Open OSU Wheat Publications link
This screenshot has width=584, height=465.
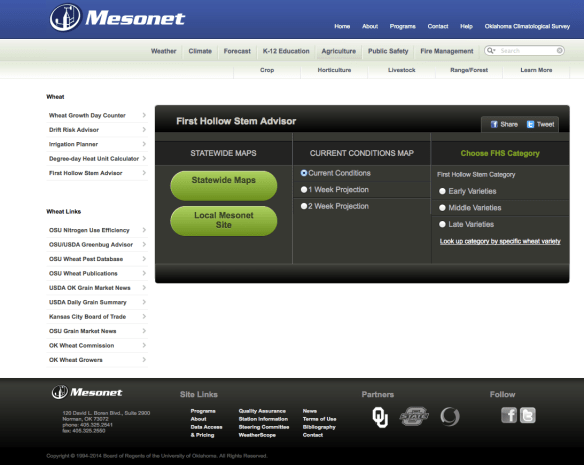click(83, 273)
